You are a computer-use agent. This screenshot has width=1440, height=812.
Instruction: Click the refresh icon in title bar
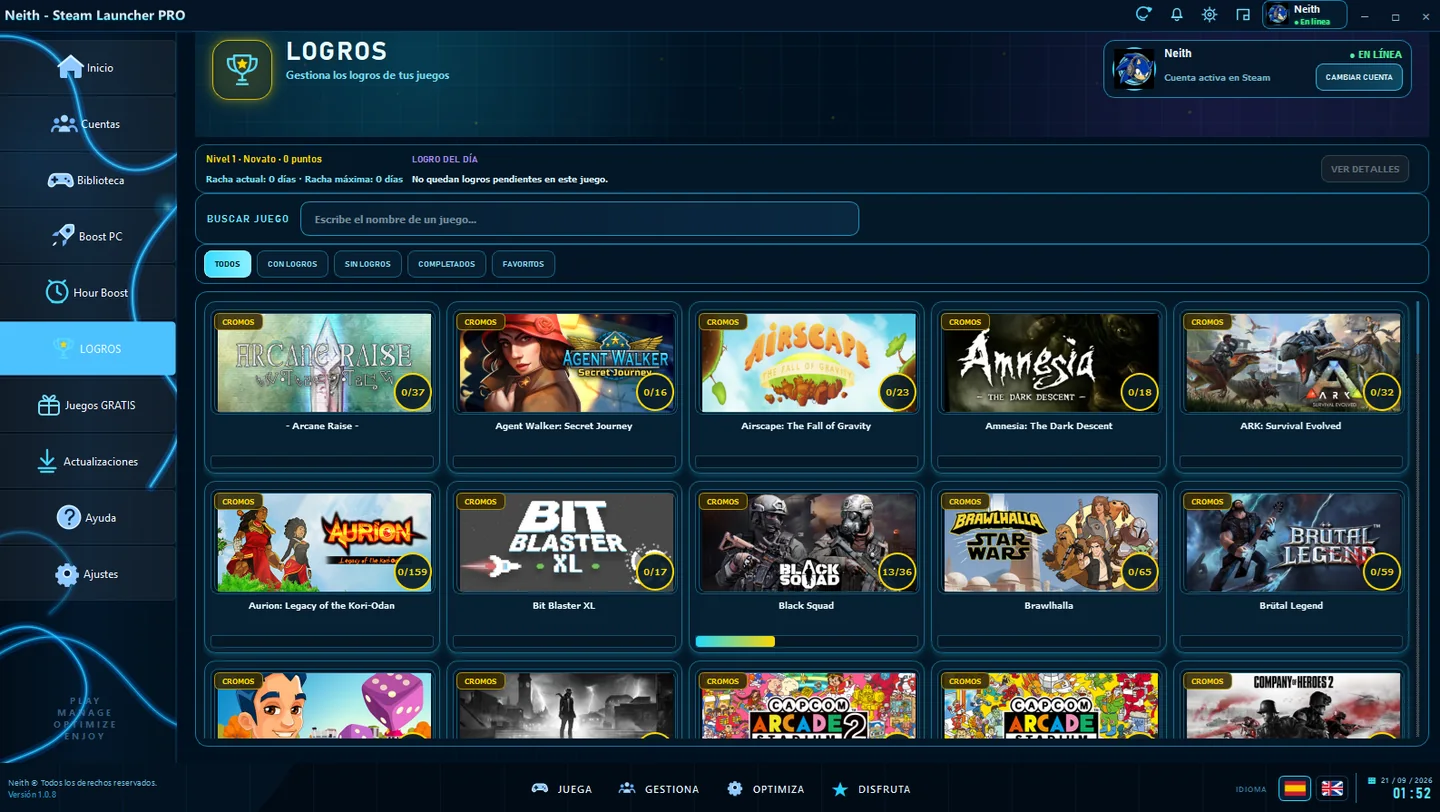[1143, 14]
